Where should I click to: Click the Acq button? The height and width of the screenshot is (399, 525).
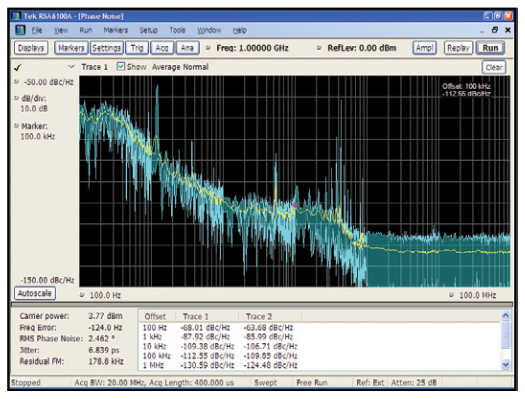[x=162, y=48]
